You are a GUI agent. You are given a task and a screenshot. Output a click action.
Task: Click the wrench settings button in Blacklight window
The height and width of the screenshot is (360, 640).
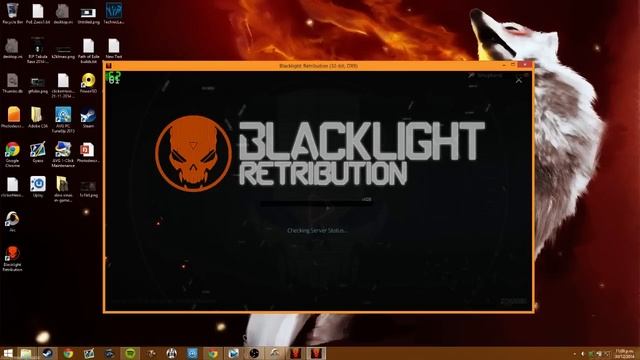point(472,76)
